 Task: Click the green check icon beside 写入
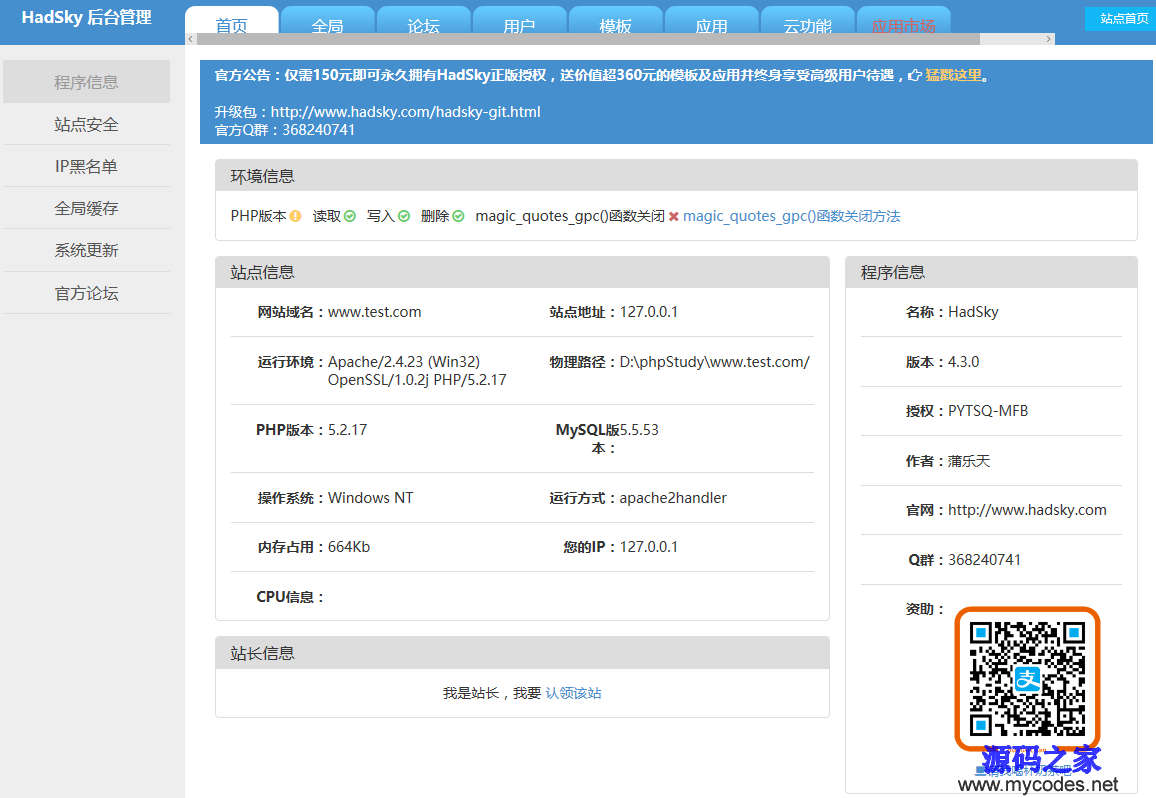click(x=404, y=216)
